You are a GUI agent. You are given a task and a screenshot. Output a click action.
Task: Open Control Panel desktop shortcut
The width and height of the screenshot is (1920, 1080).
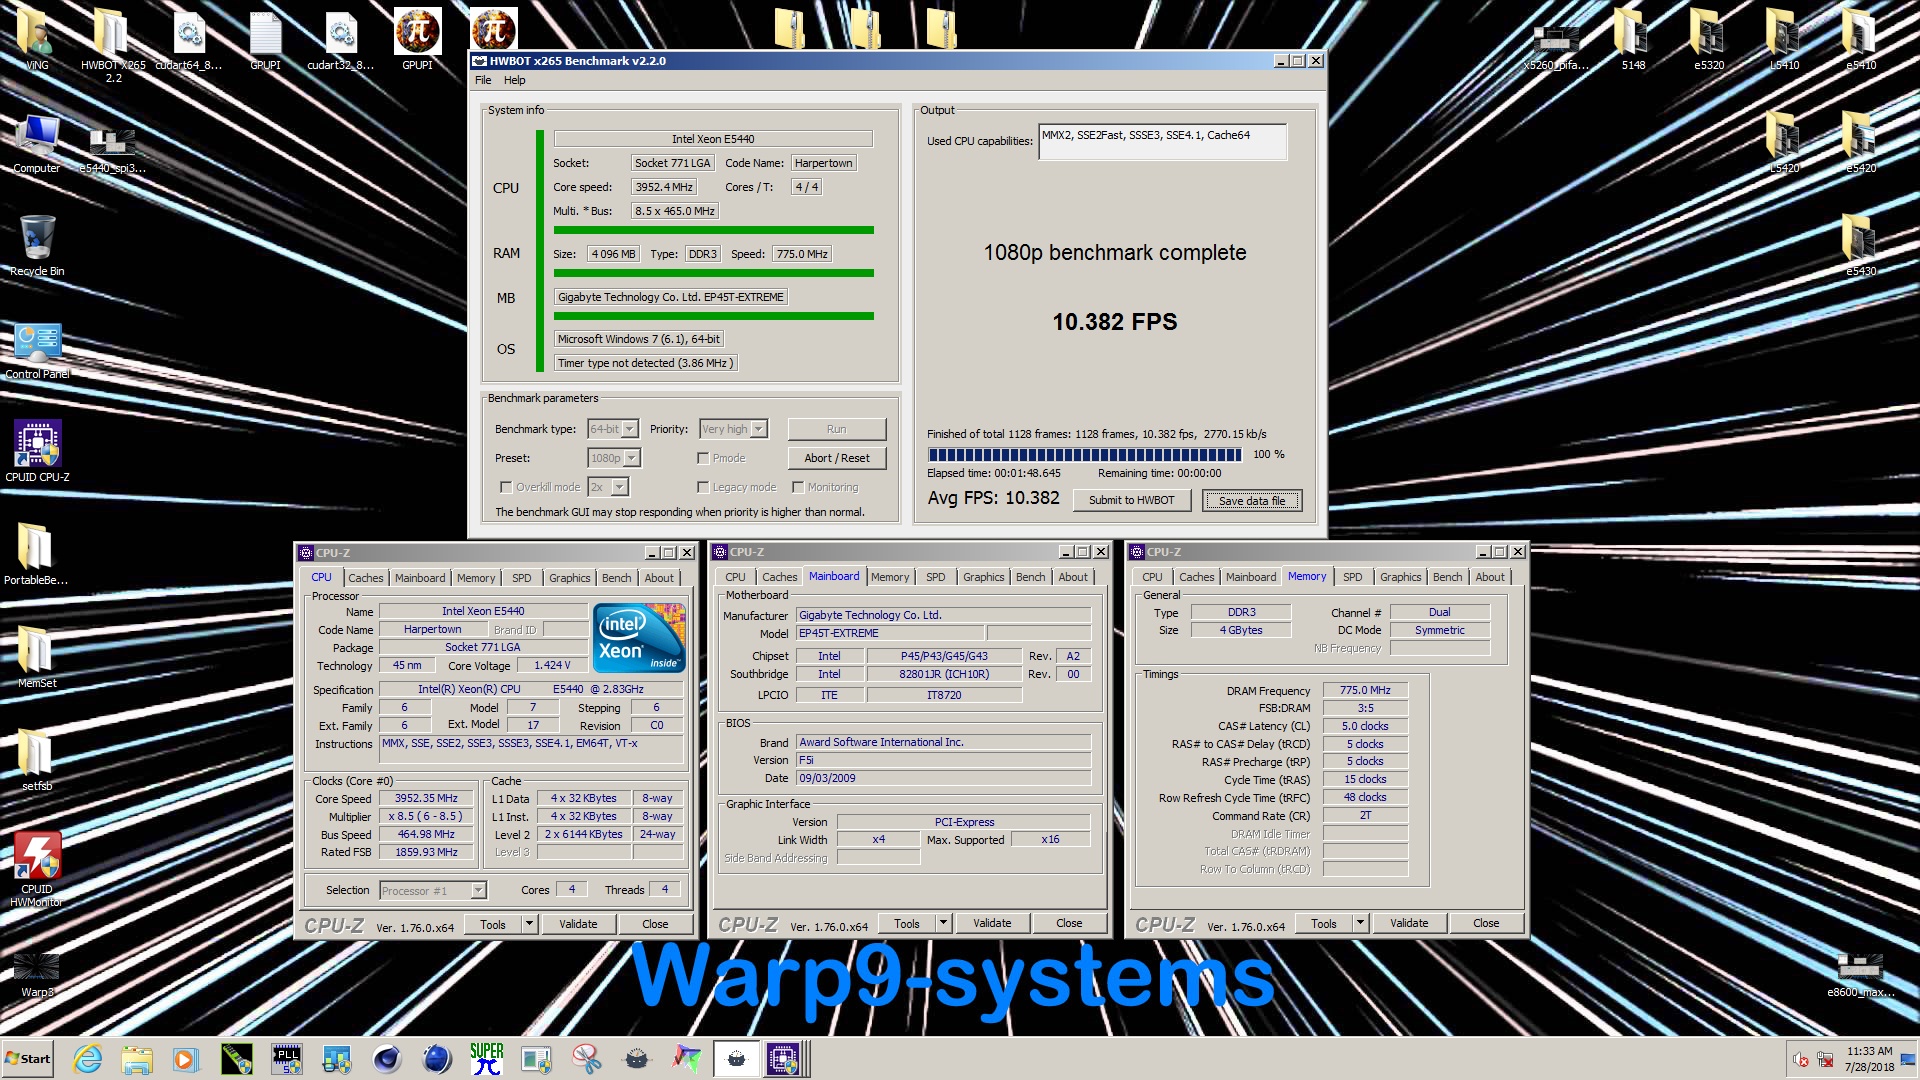tap(37, 350)
